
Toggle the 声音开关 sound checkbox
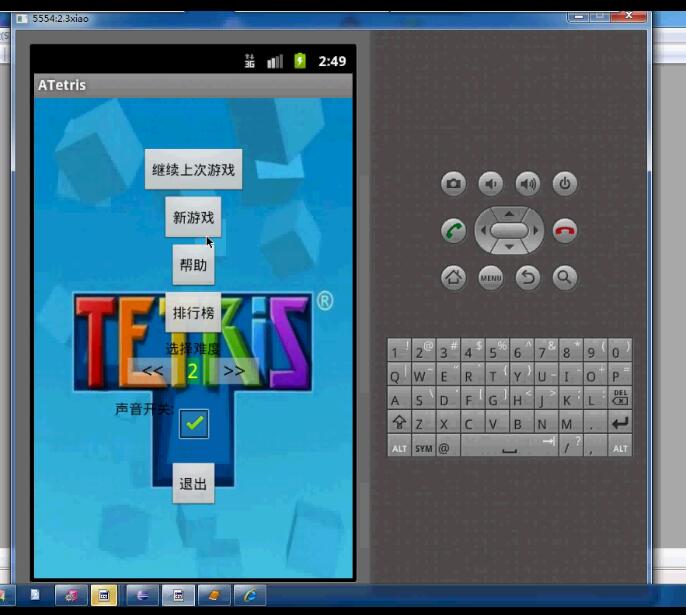pos(194,423)
